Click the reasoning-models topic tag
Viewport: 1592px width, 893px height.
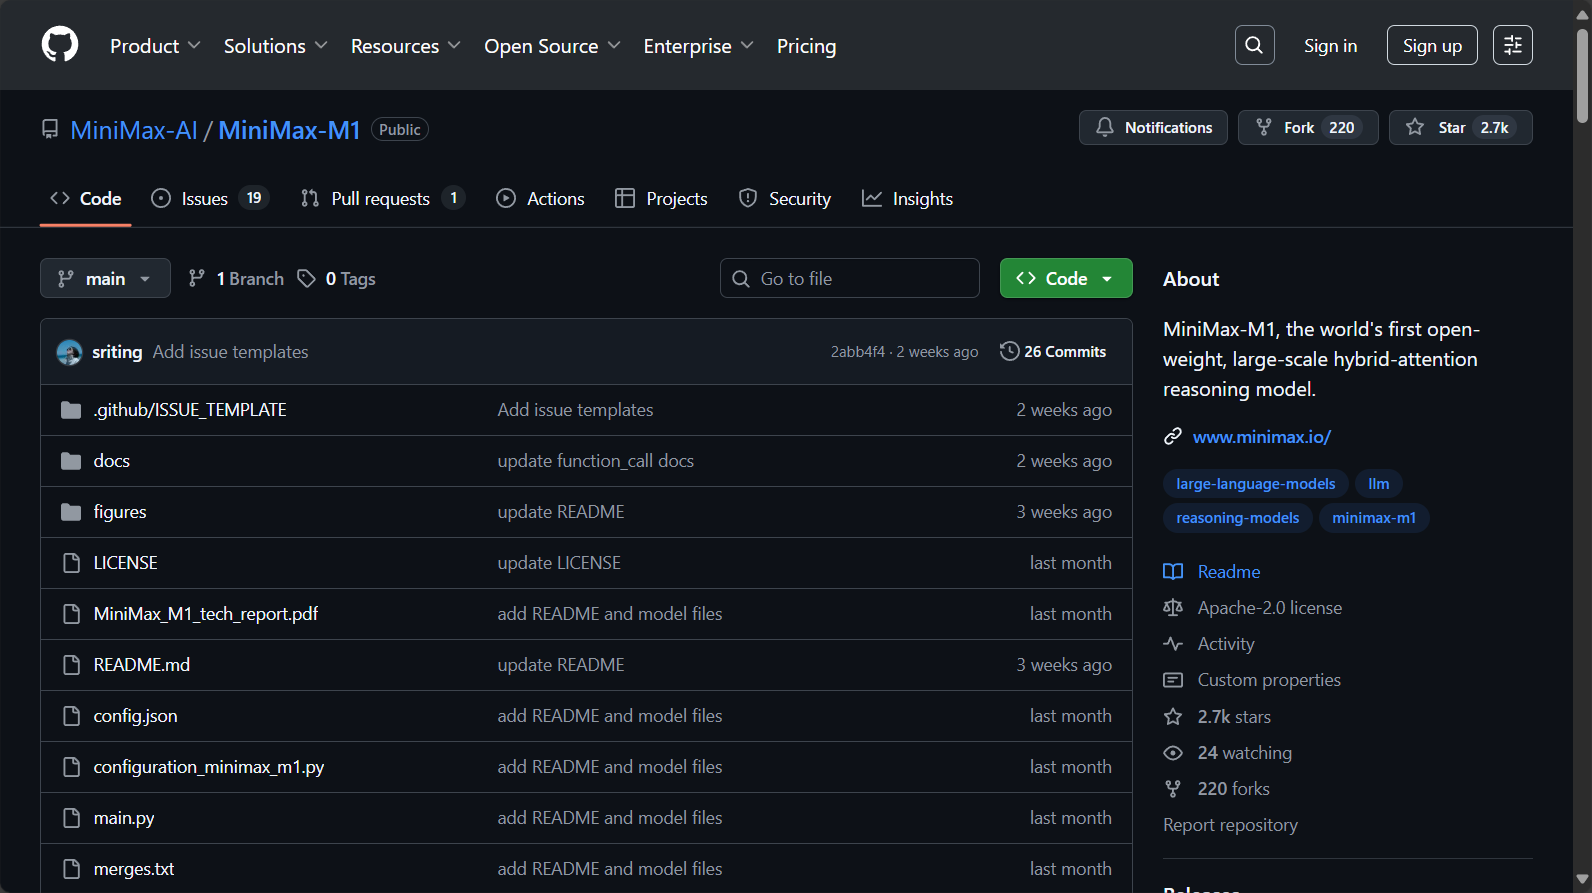(1238, 518)
